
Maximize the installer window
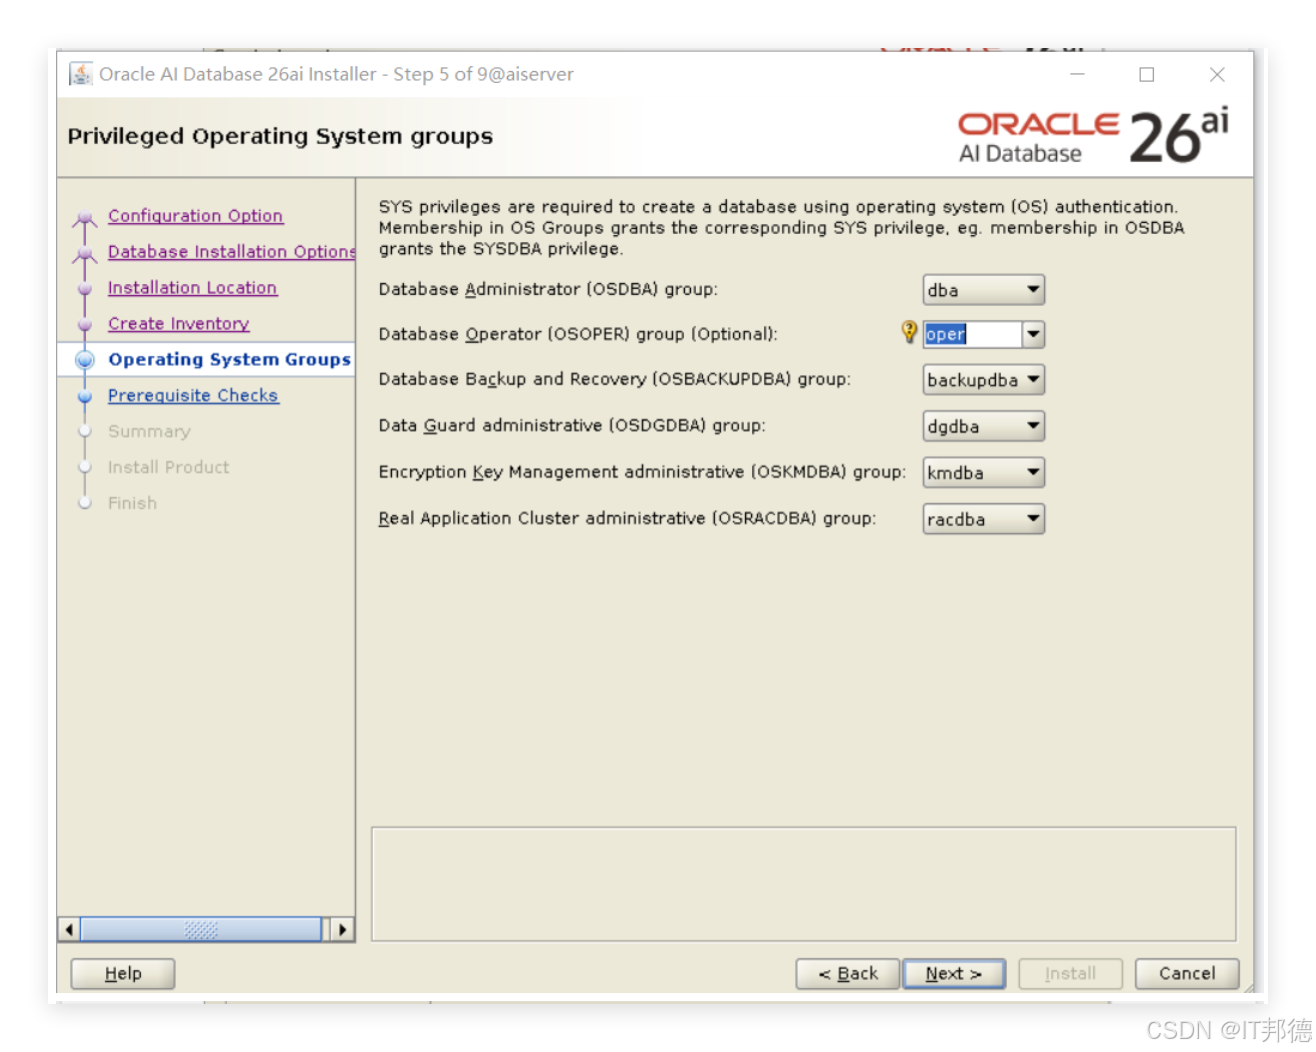click(x=1147, y=74)
